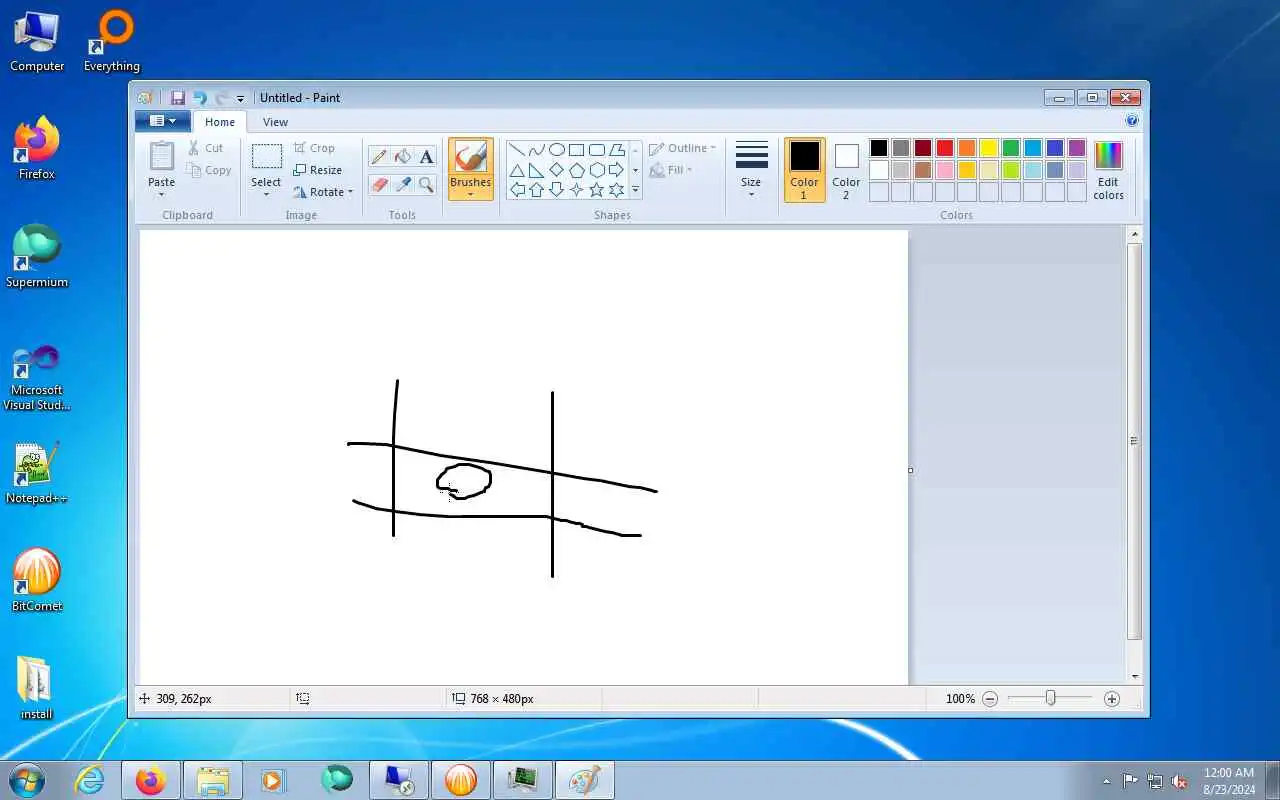Switch to the Home tab
Image resolution: width=1280 pixels, height=800 pixels.
pos(220,122)
